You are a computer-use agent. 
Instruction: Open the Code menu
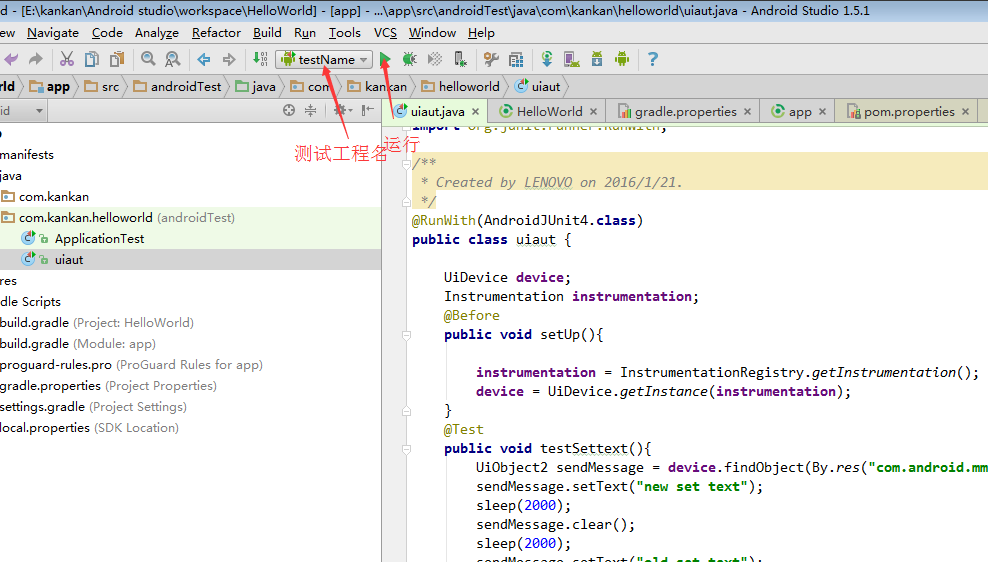(107, 33)
